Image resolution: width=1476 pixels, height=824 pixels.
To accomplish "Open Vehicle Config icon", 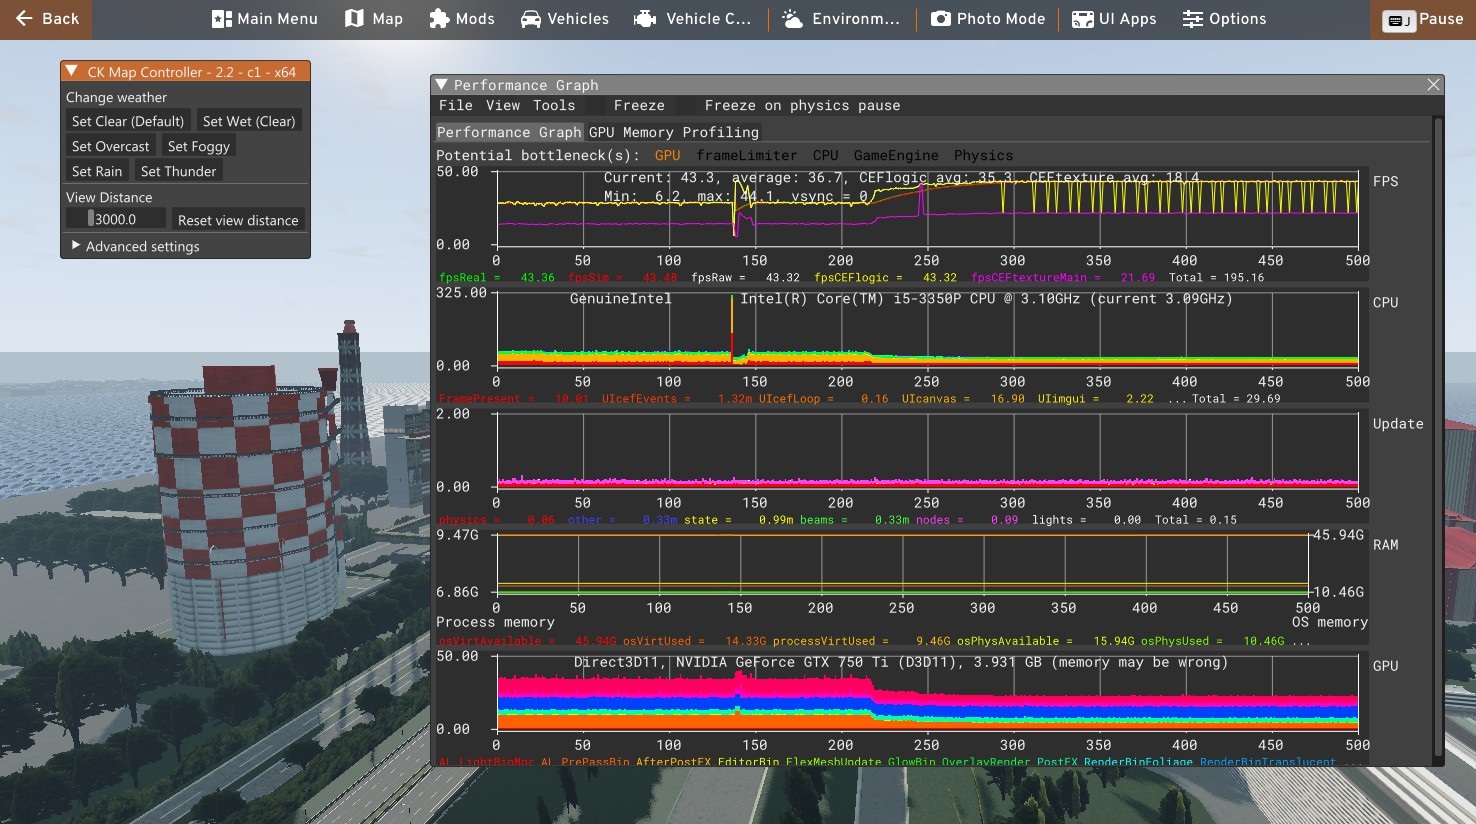I will [x=646, y=19].
